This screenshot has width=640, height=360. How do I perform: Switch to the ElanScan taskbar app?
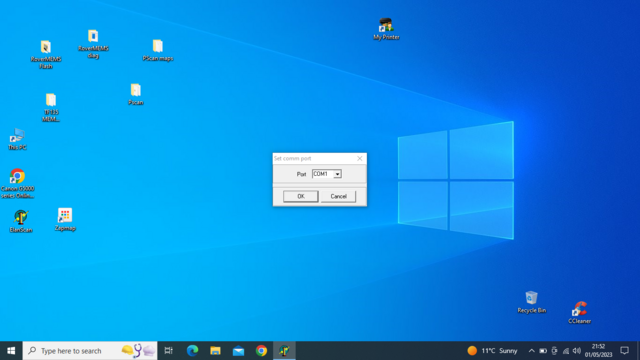[x=284, y=351]
